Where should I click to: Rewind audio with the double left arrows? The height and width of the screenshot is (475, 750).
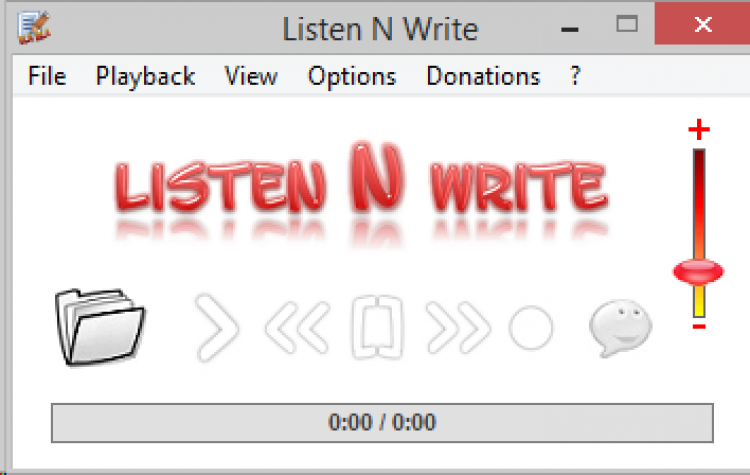coord(298,328)
